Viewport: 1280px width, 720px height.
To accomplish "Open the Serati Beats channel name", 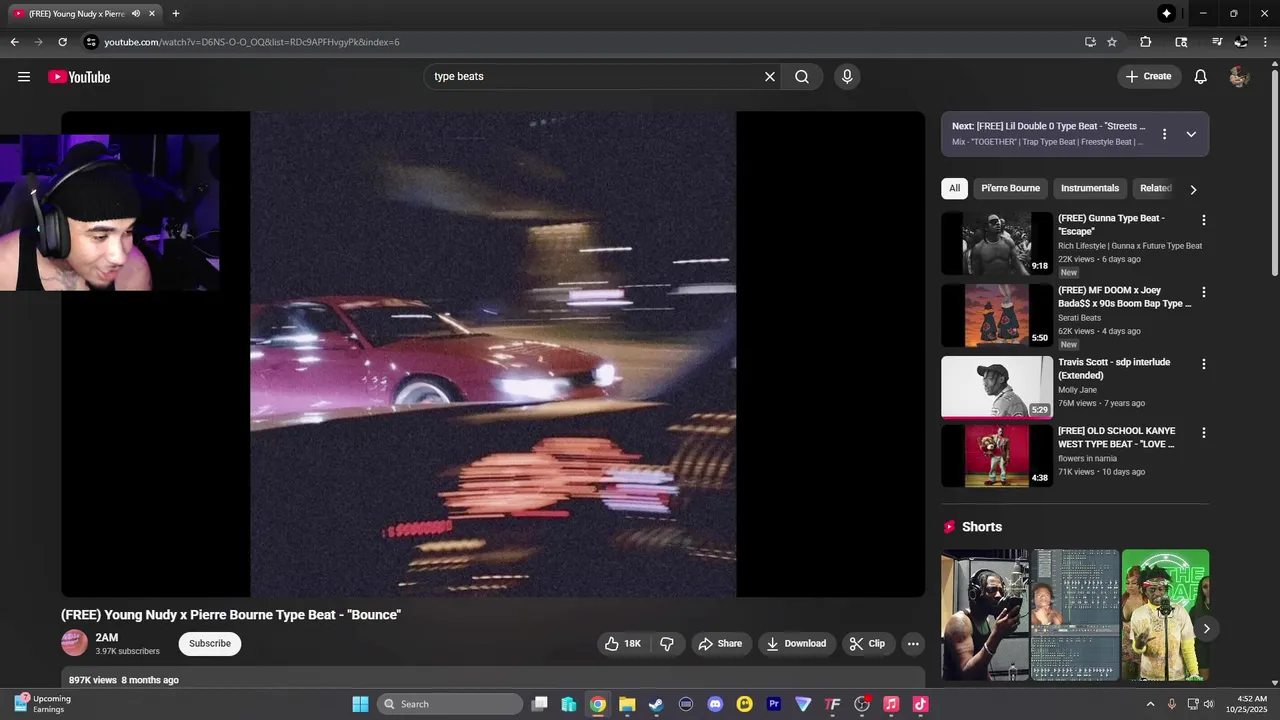I will (x=1080, y=318).
